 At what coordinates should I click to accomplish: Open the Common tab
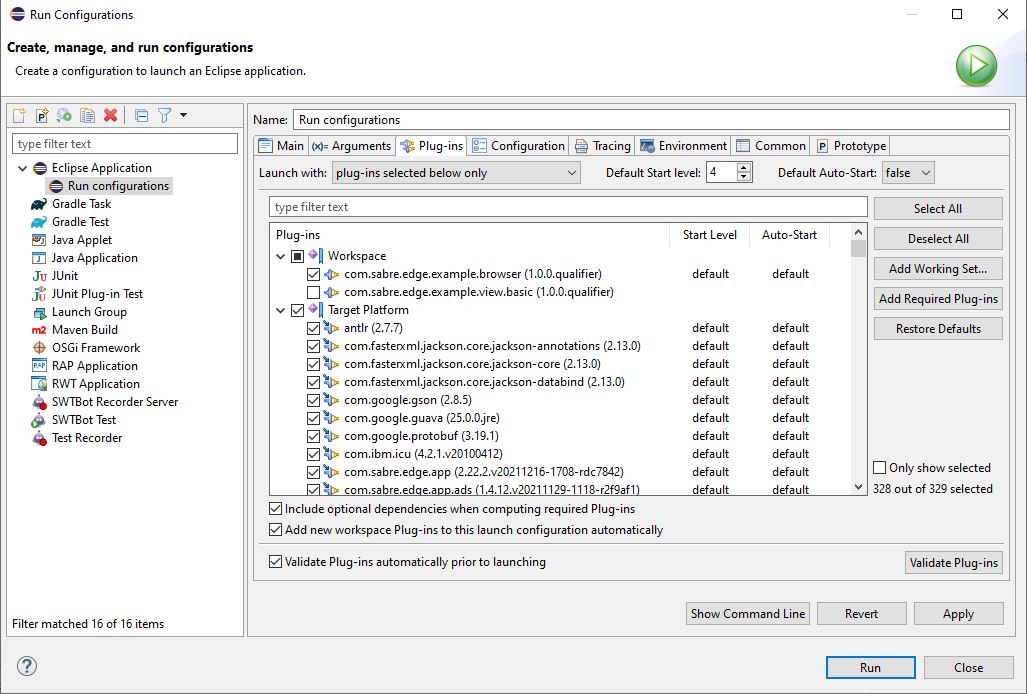[x=771, y=146]
